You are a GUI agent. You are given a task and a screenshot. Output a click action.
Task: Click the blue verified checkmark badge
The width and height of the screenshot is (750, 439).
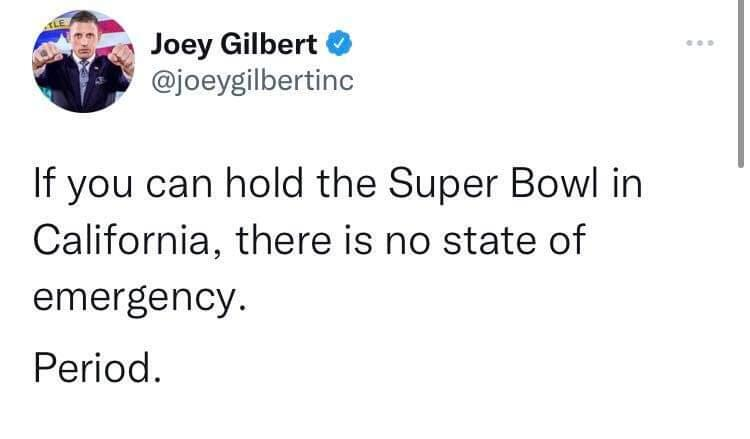tap(339, 45)
